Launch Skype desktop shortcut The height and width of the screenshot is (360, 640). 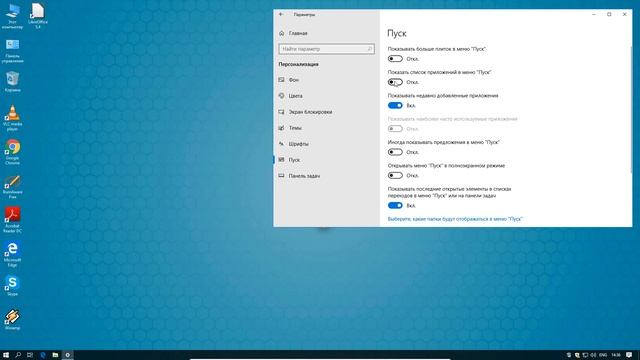pos(12,285)
